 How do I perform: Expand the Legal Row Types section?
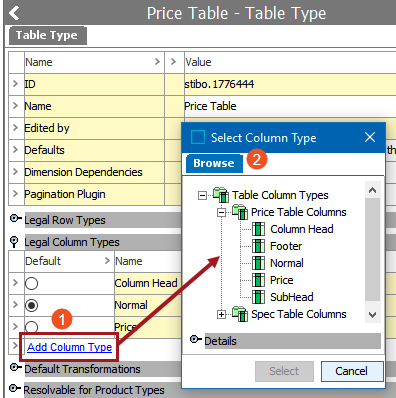point(14,219)
